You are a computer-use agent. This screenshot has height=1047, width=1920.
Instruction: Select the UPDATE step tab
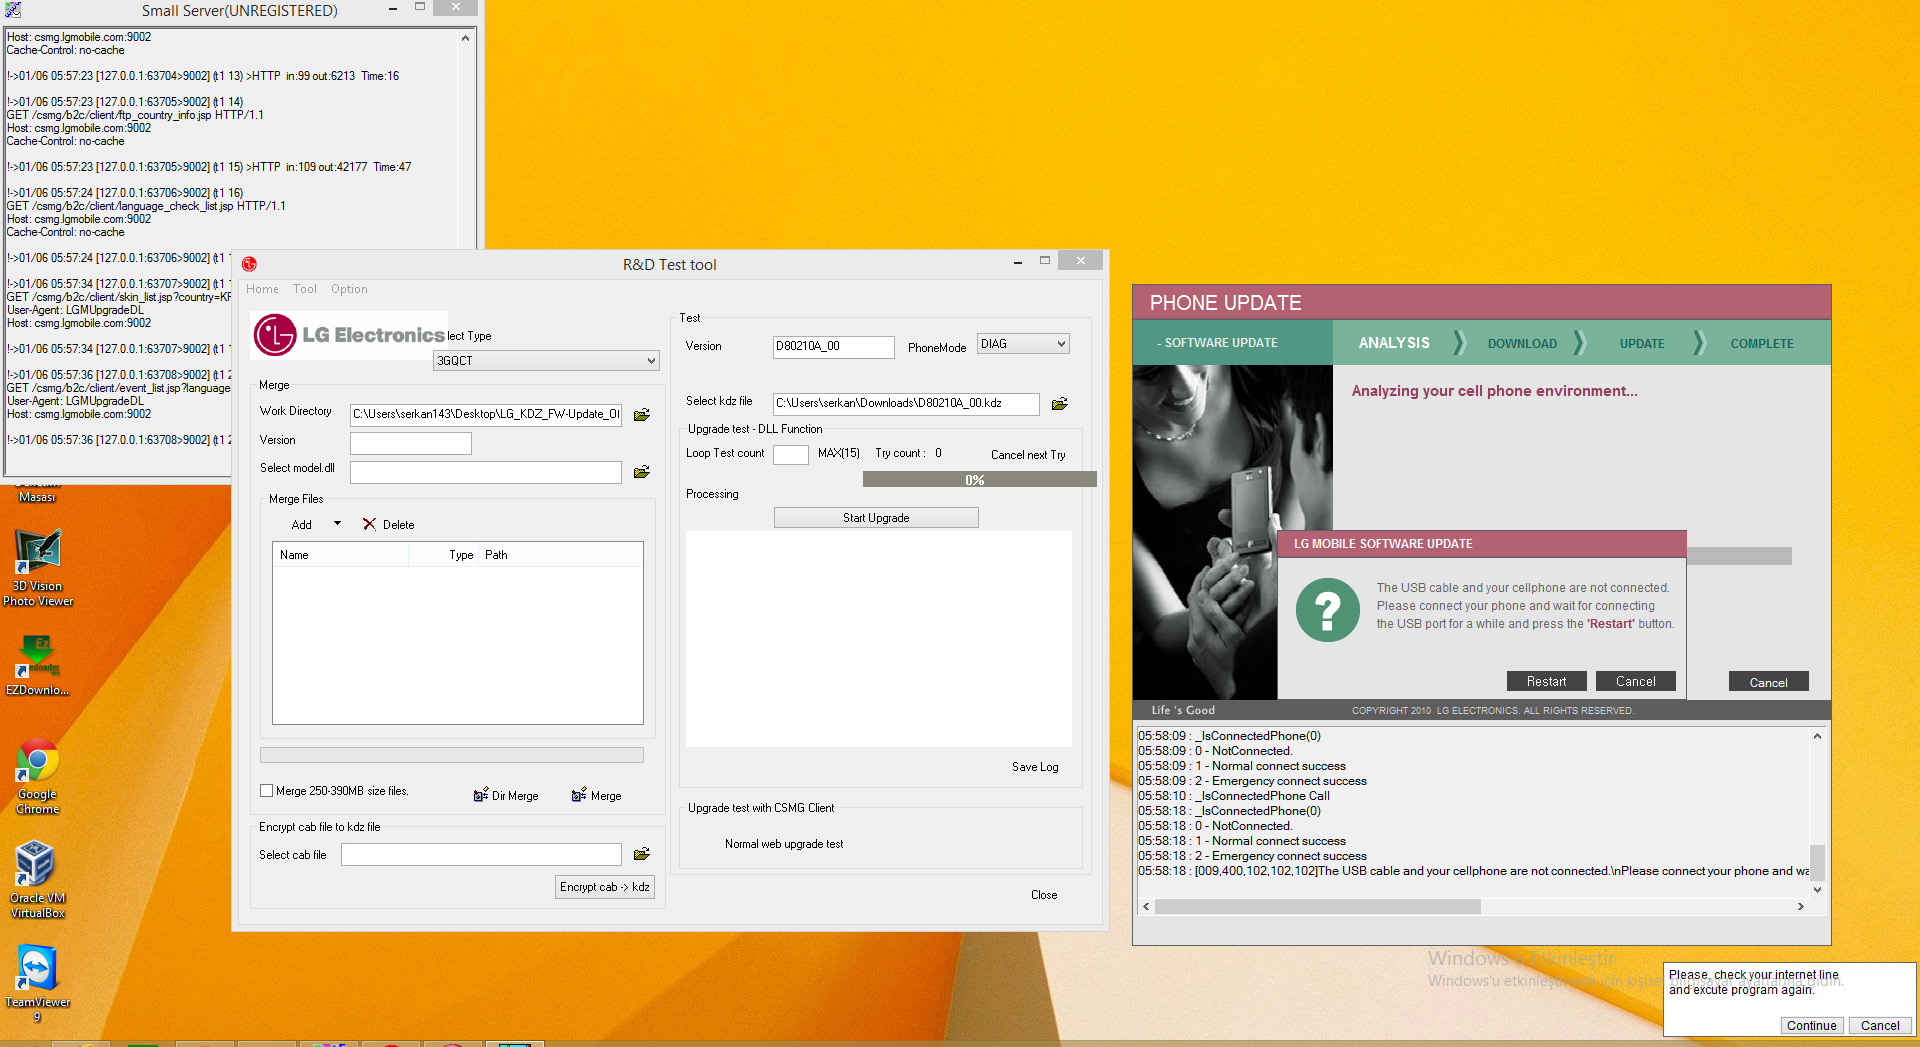click(x=1642, y=343)
